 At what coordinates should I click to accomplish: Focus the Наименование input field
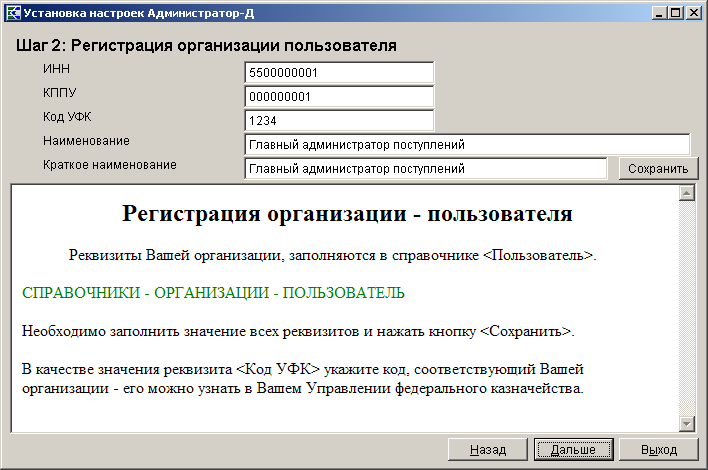coord(467,144)
